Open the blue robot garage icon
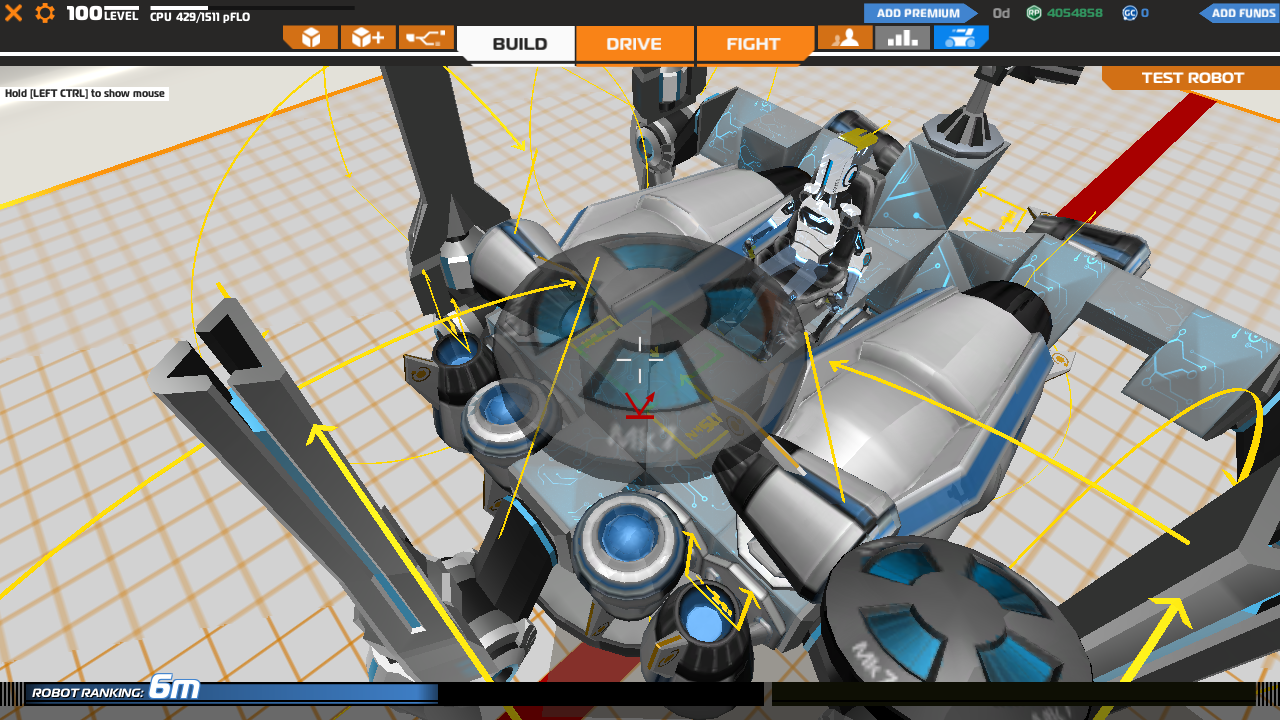1280x720 pixels. point(961,38)
